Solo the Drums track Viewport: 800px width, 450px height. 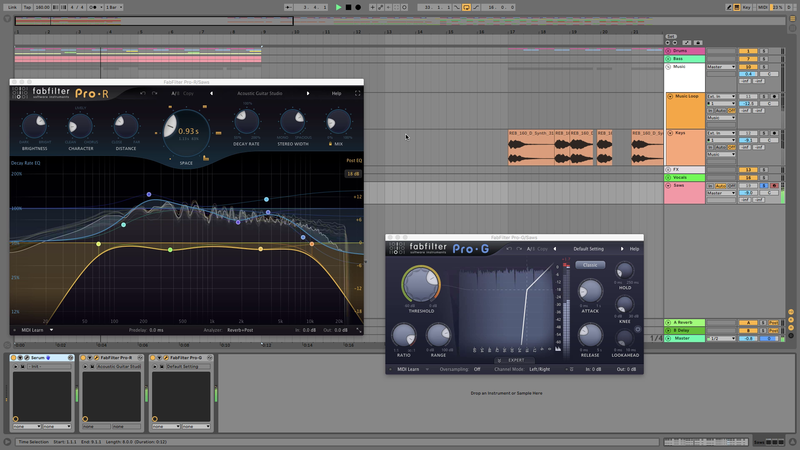(x=764, y=51)
